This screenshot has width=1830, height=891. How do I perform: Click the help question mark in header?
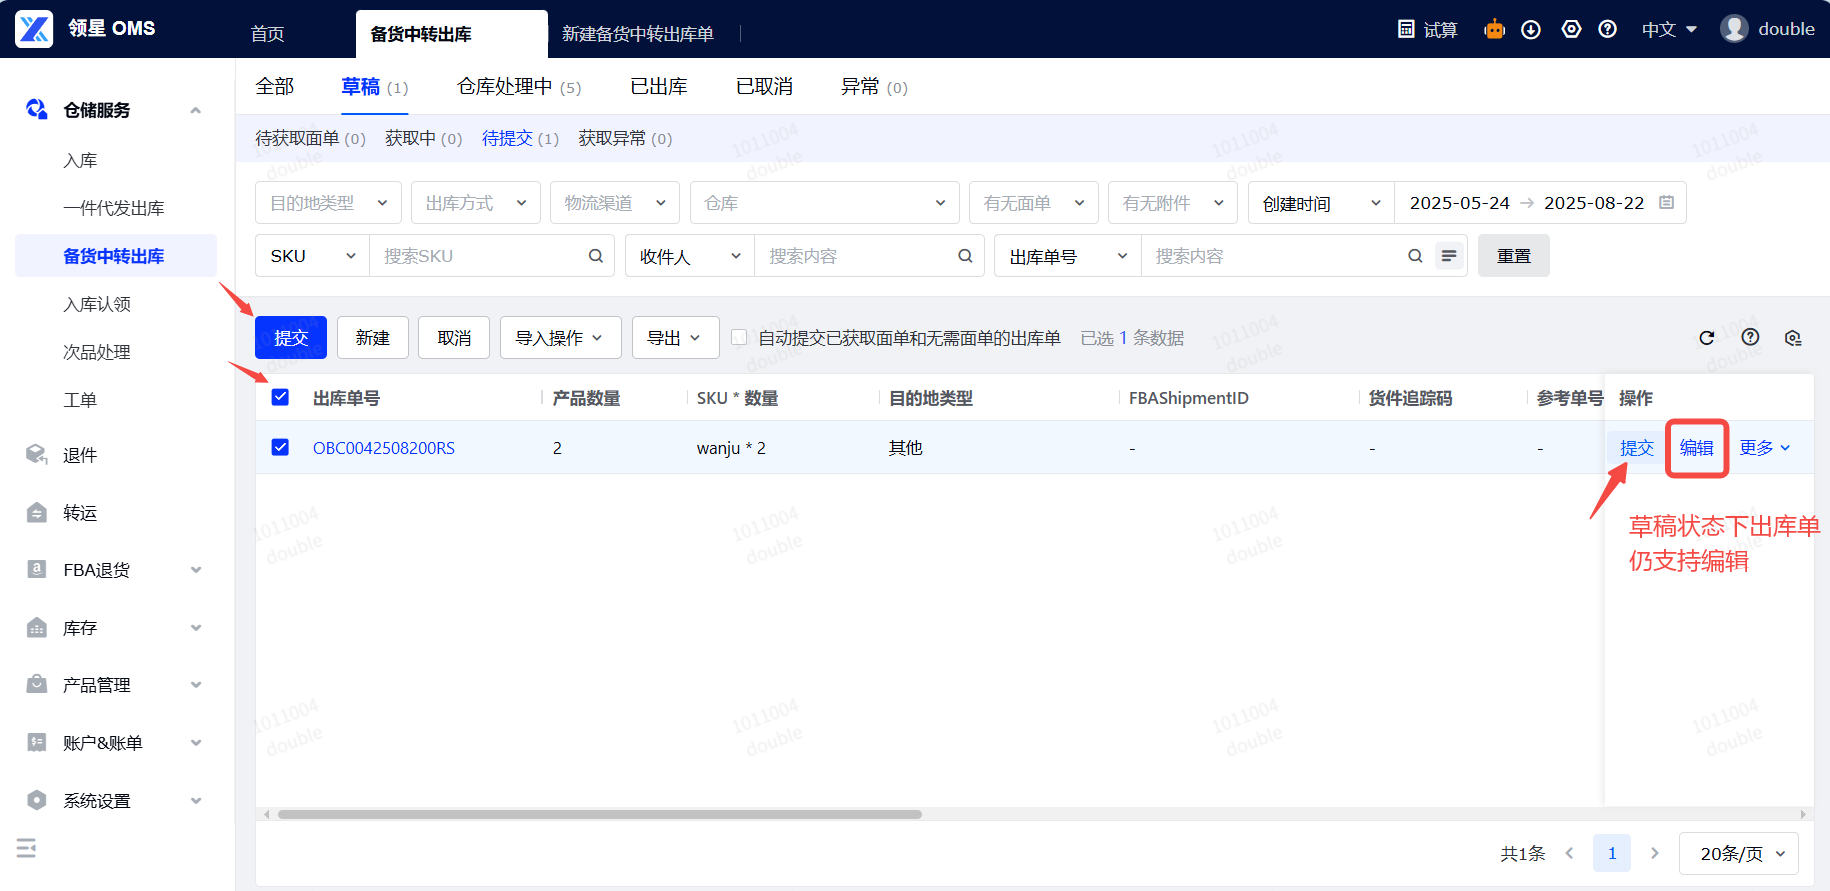pyautogui.click(x=1607, y=29)
